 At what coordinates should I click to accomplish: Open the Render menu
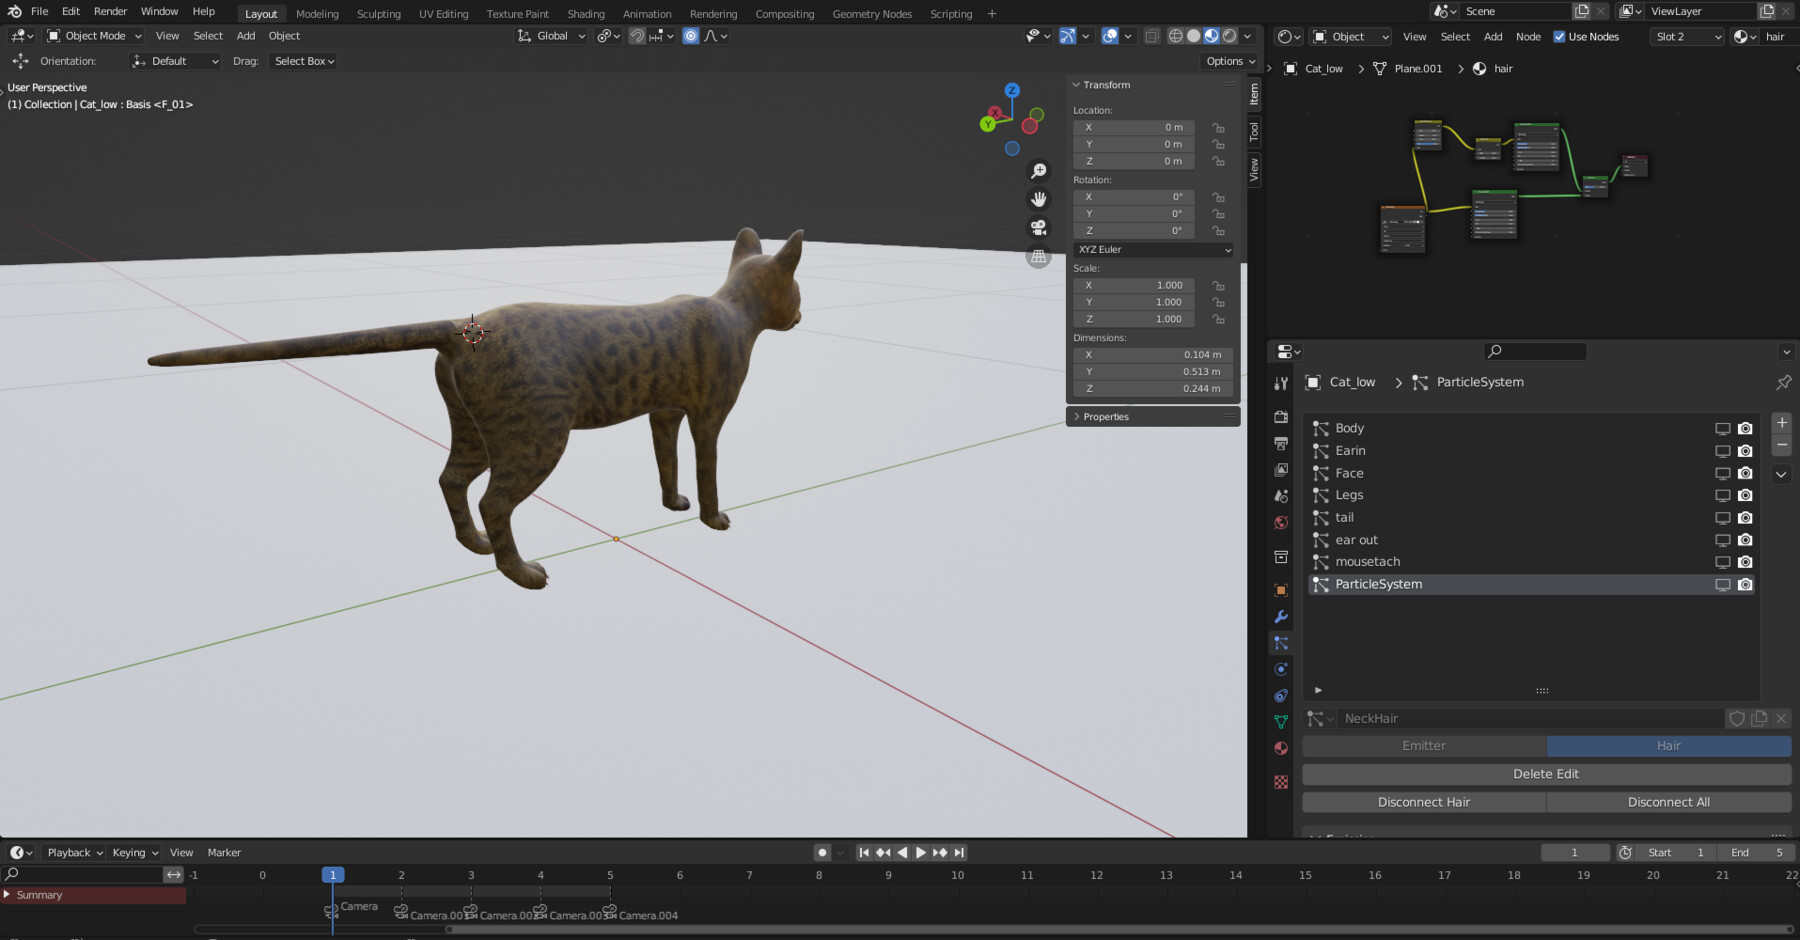(x=110, y=11)
